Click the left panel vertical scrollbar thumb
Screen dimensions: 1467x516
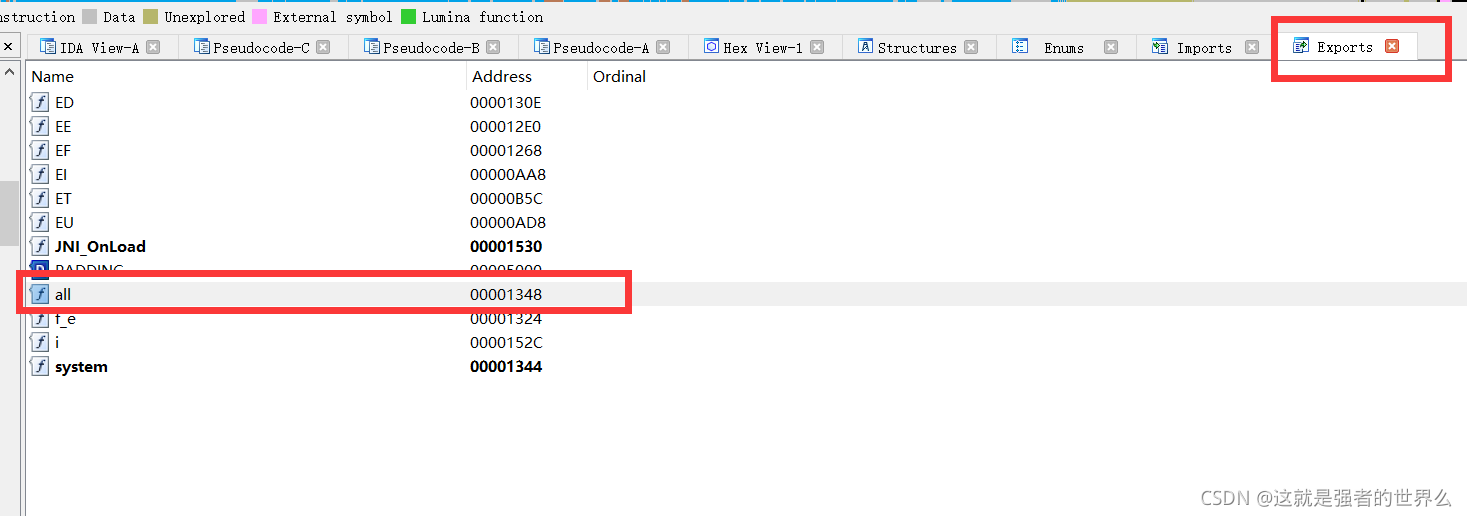point(9,212)
